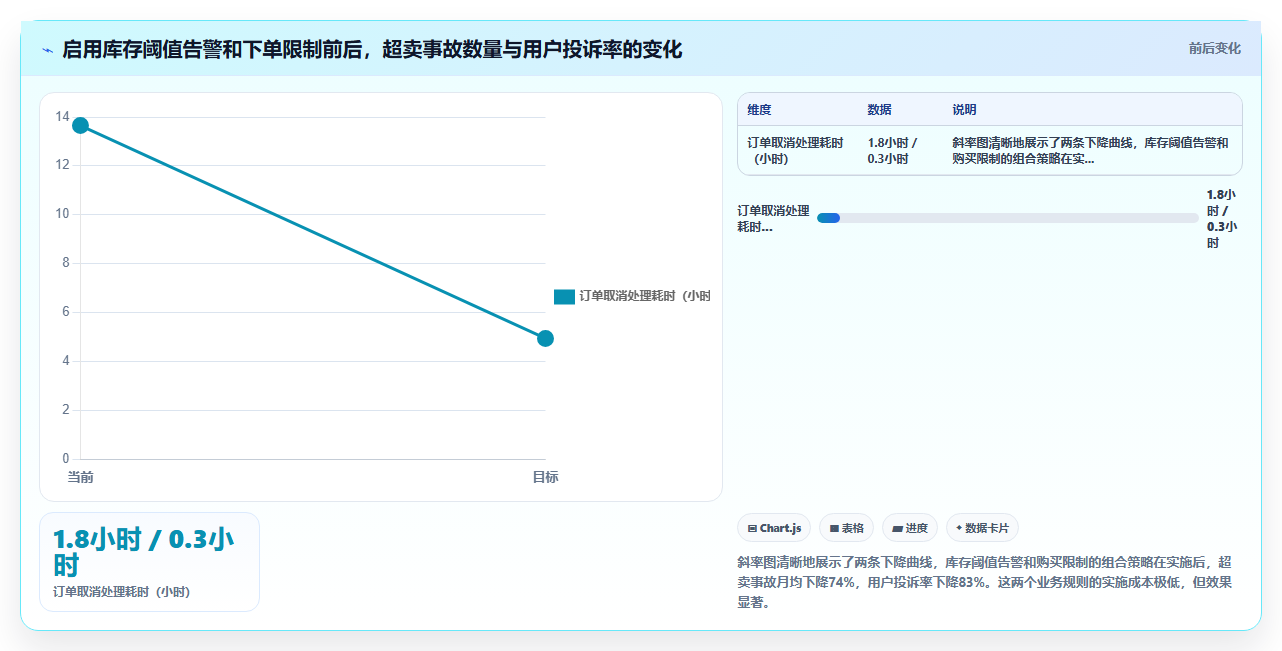Select the 数据卡片 tag chip

coord(982,528)
